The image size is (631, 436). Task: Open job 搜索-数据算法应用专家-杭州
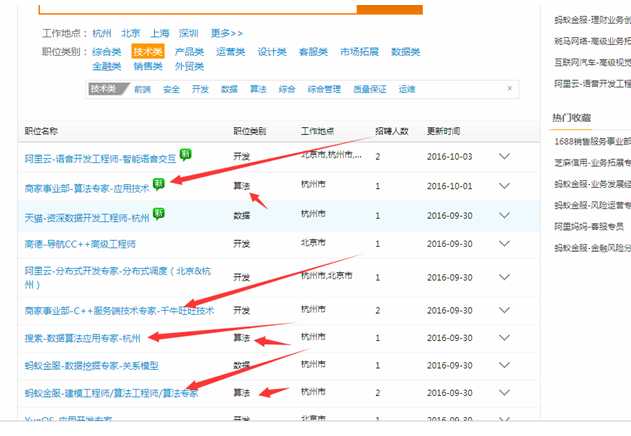pos(82,338)
